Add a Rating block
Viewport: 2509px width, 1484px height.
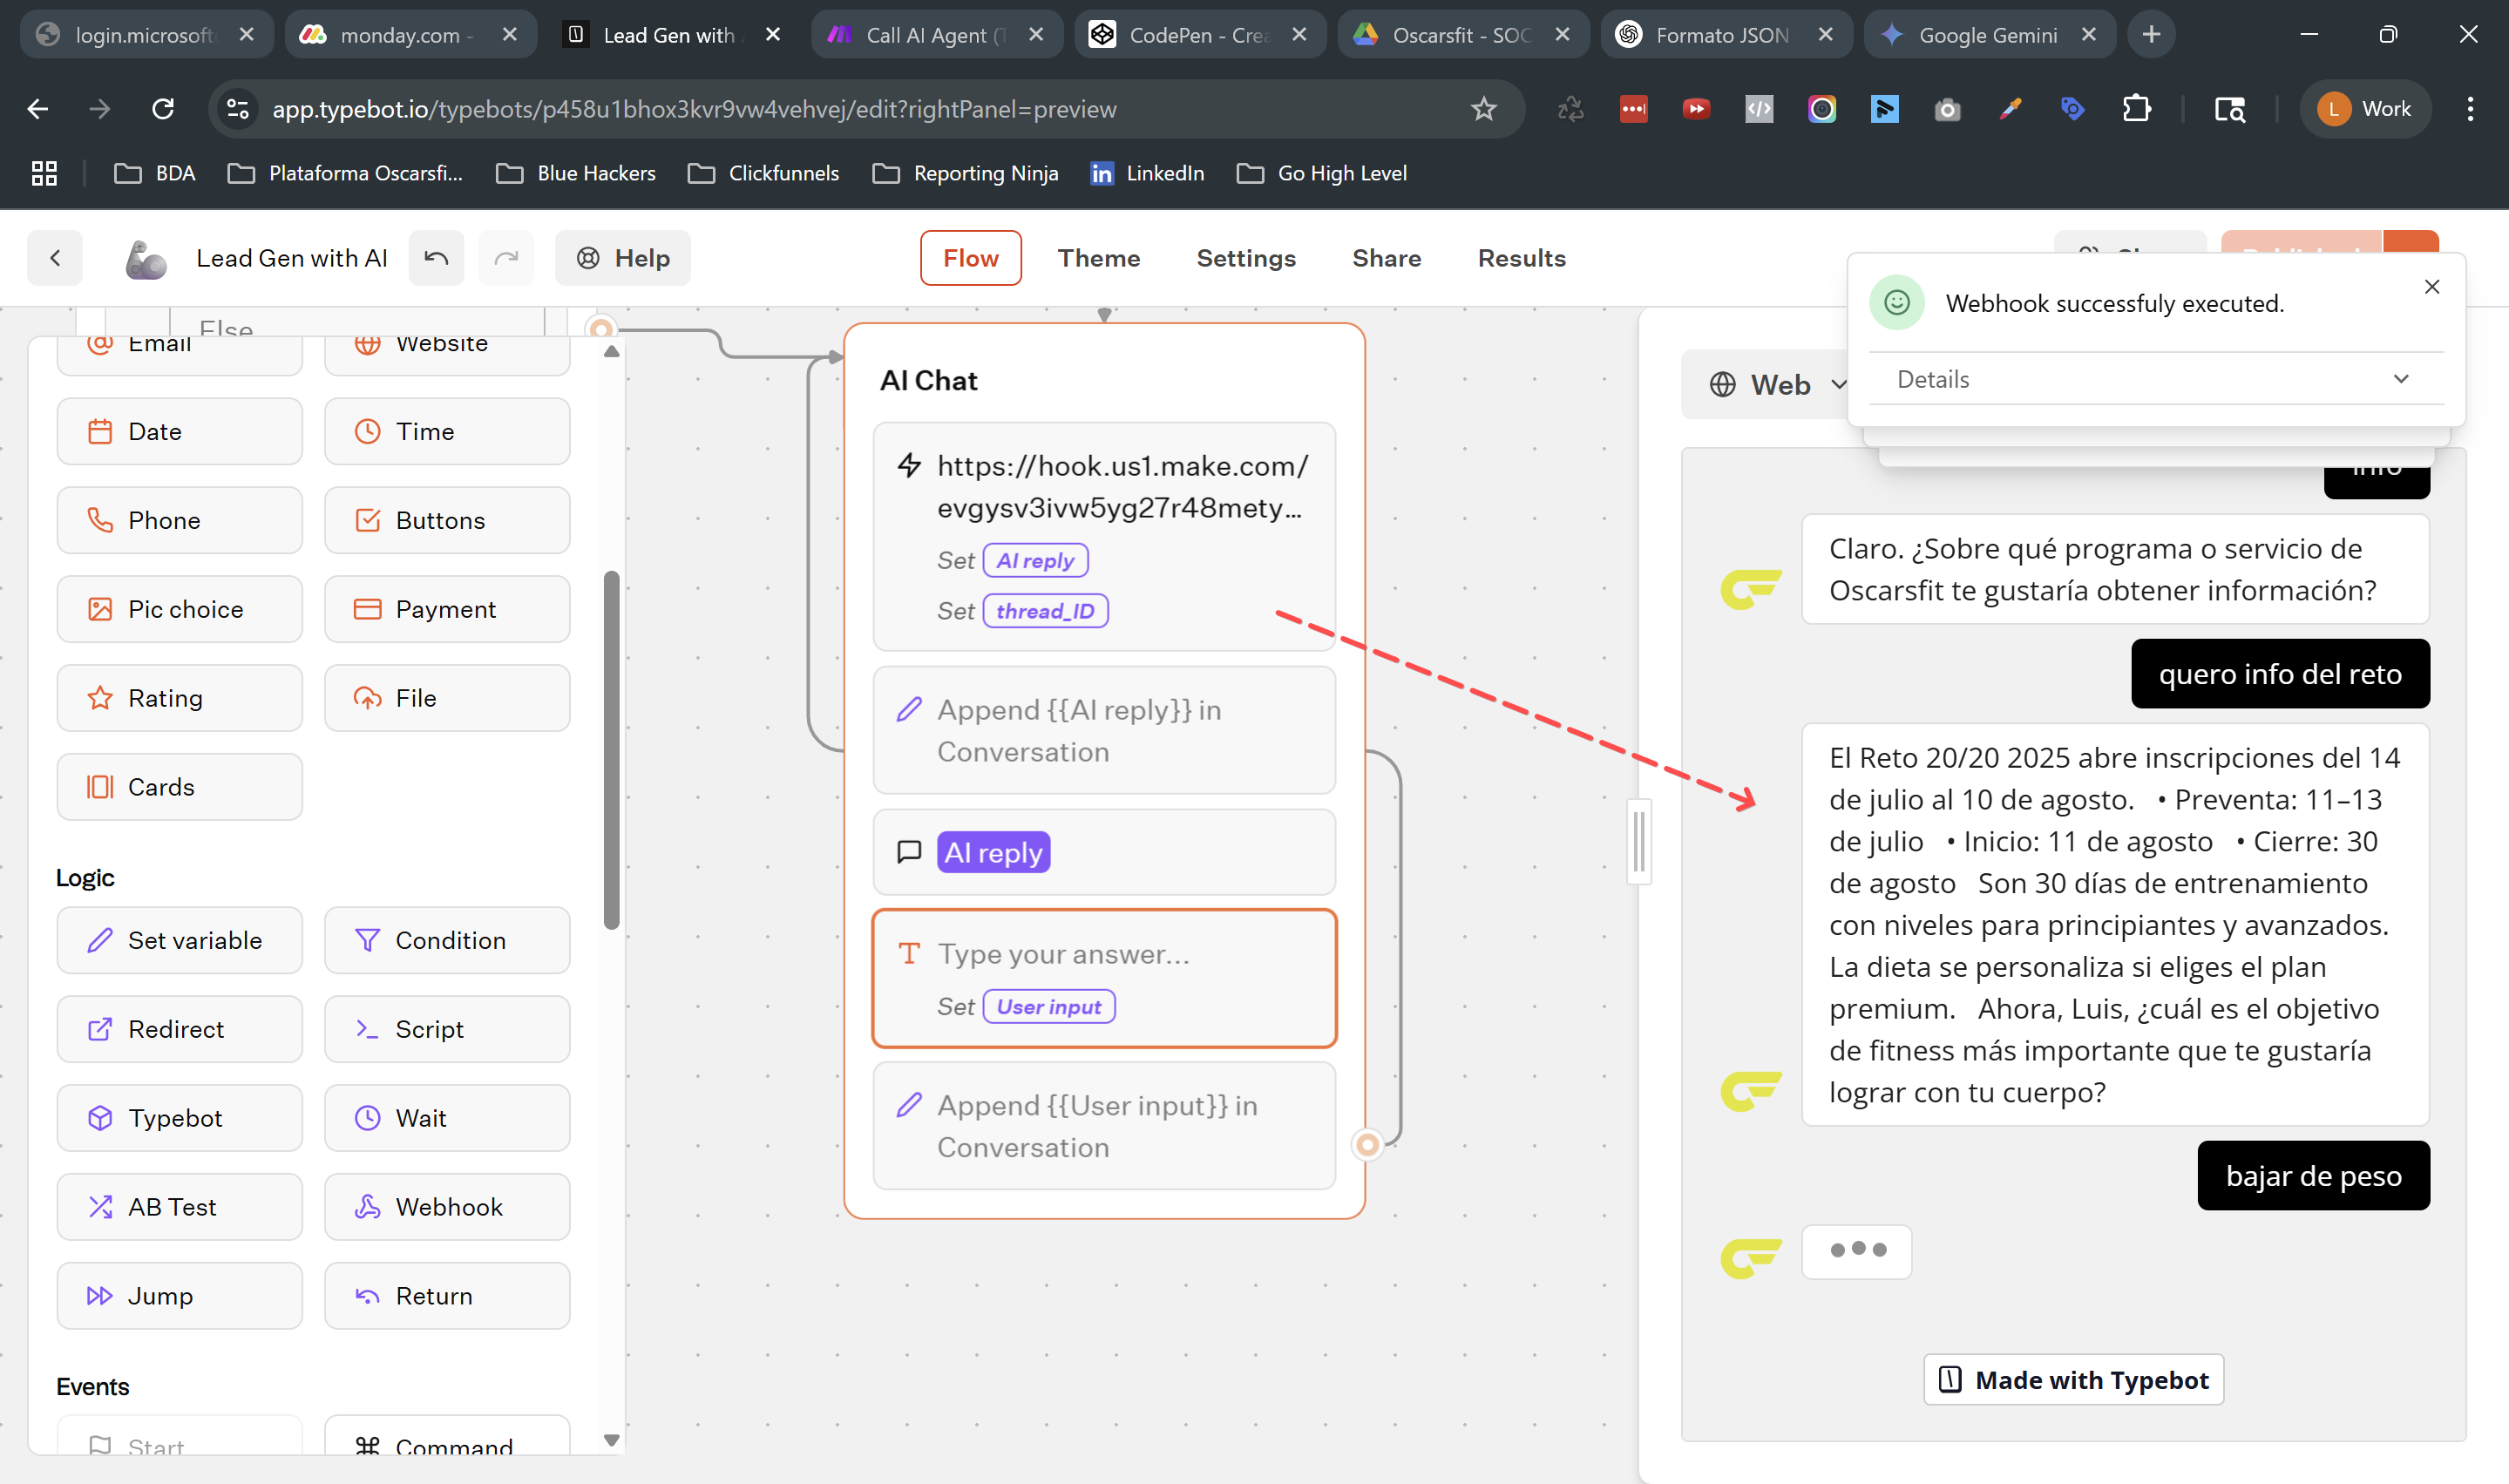(179, 698)
